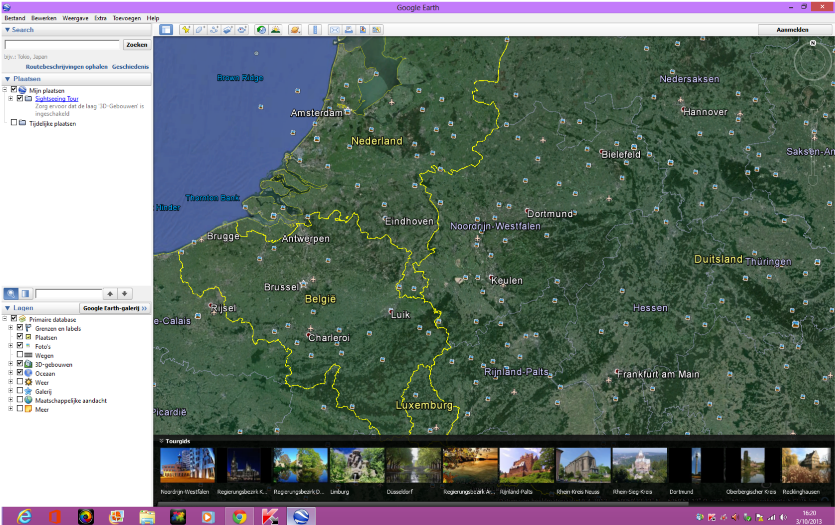The height and width of the screenshot is (525, 835).
Task: Add a path using the toolbar tool
Action: [x=214, y=30]
